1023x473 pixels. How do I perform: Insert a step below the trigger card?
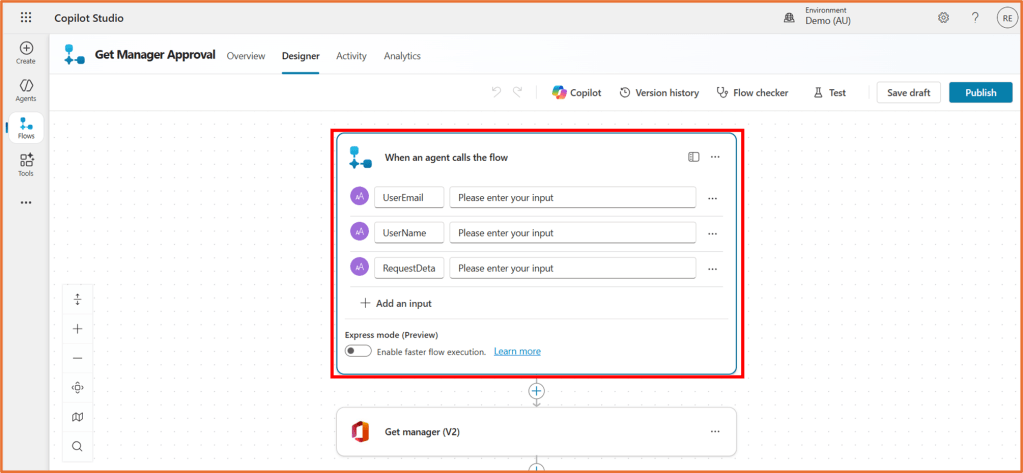pyautogui.click(x=536, y=391)
